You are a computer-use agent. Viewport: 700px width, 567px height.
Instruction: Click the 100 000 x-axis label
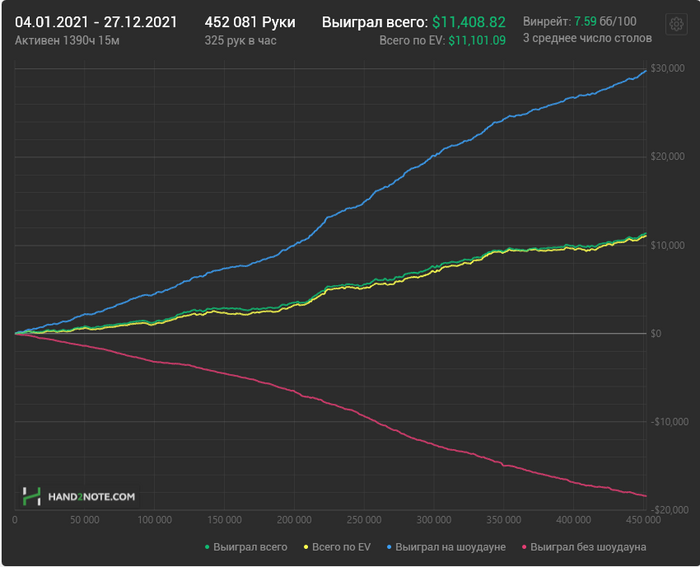click(x=154, y=520)
